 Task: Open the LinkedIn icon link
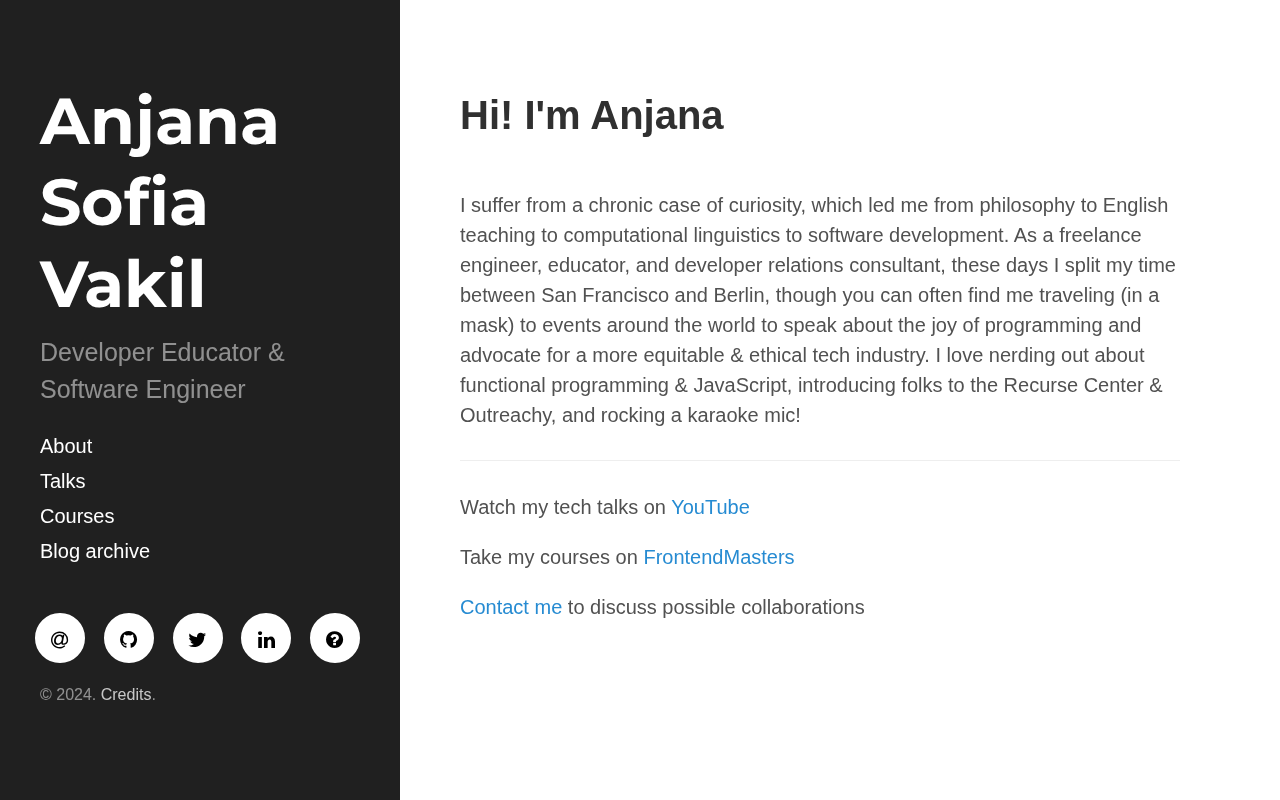[x=266, y=638]
